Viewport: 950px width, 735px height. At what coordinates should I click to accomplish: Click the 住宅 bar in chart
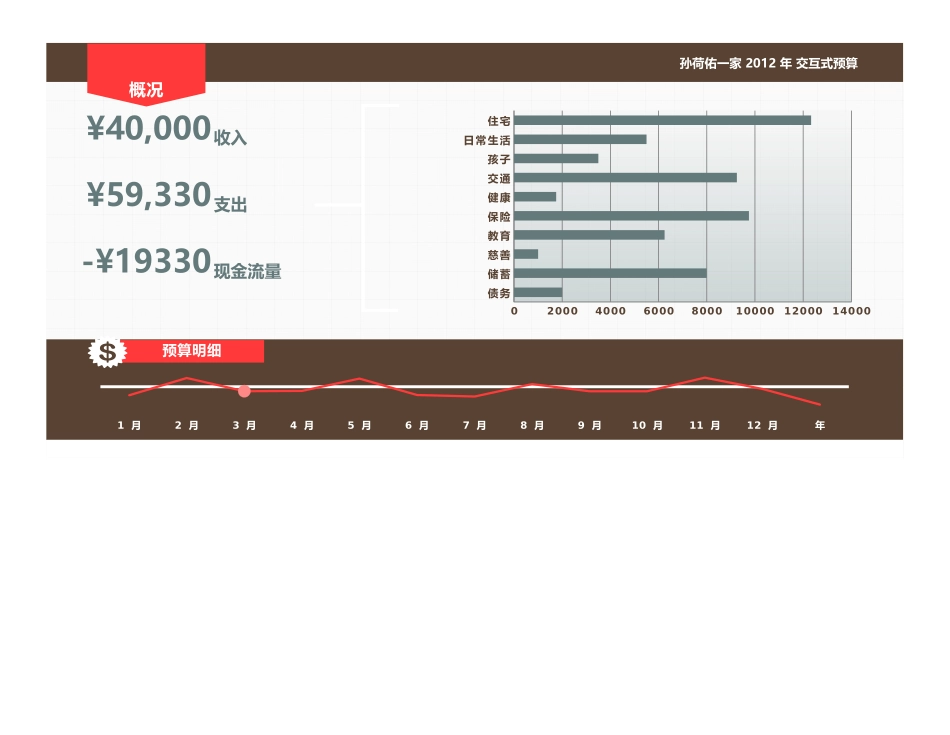(662, 121)
